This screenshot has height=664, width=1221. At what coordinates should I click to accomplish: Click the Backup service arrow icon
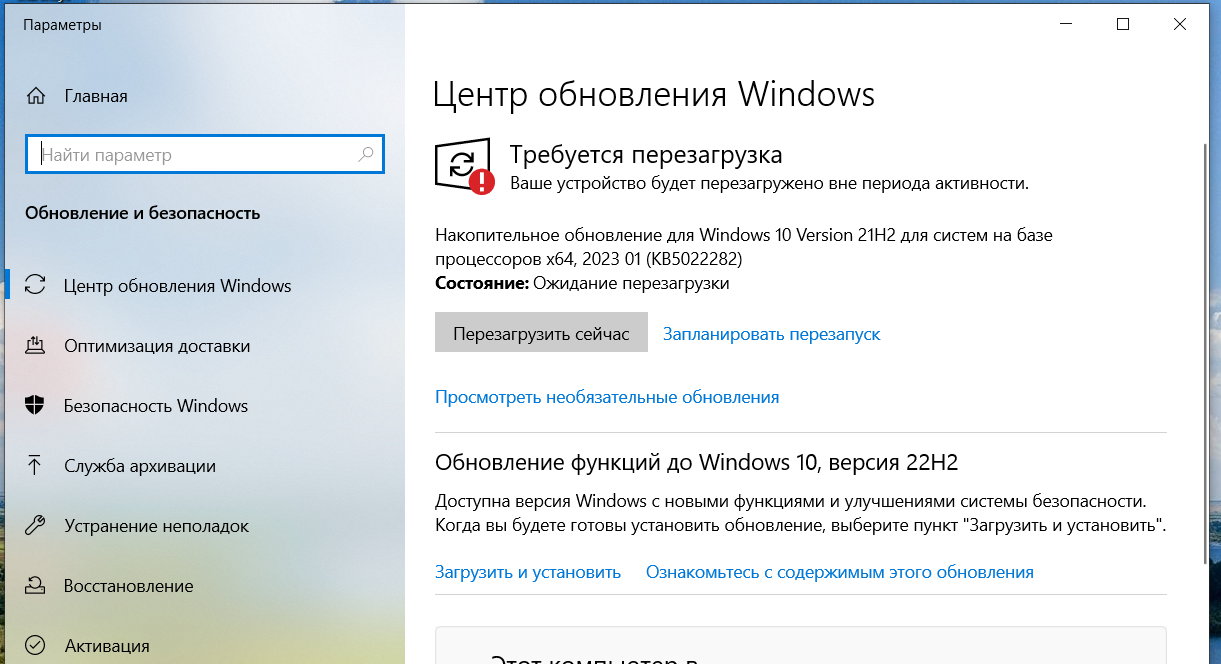[35, 466]
